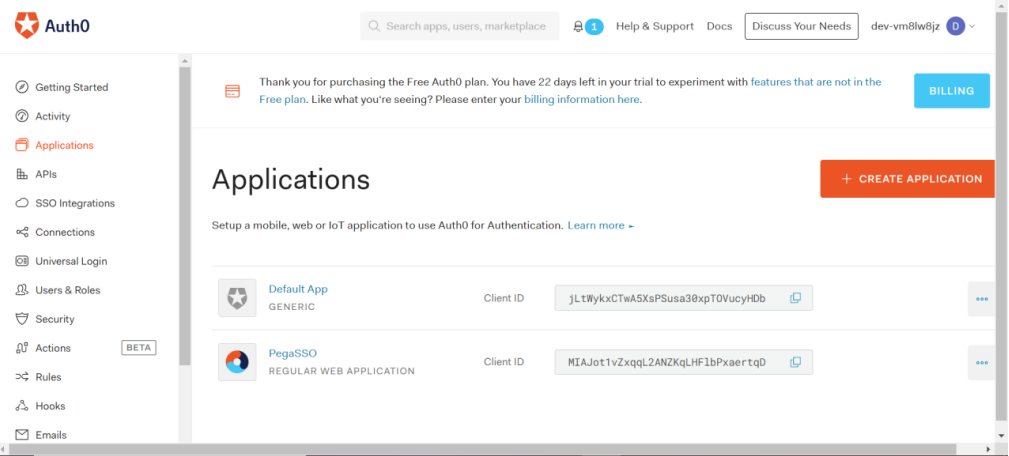
Task: Click the CREATE APPLICATION button
Action: 907,179
